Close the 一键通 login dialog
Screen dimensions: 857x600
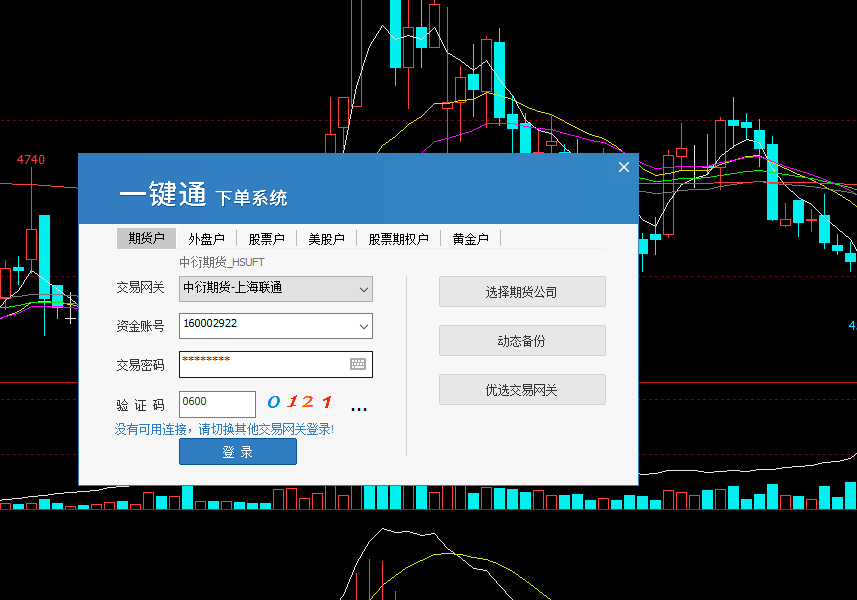coord(624,167)
